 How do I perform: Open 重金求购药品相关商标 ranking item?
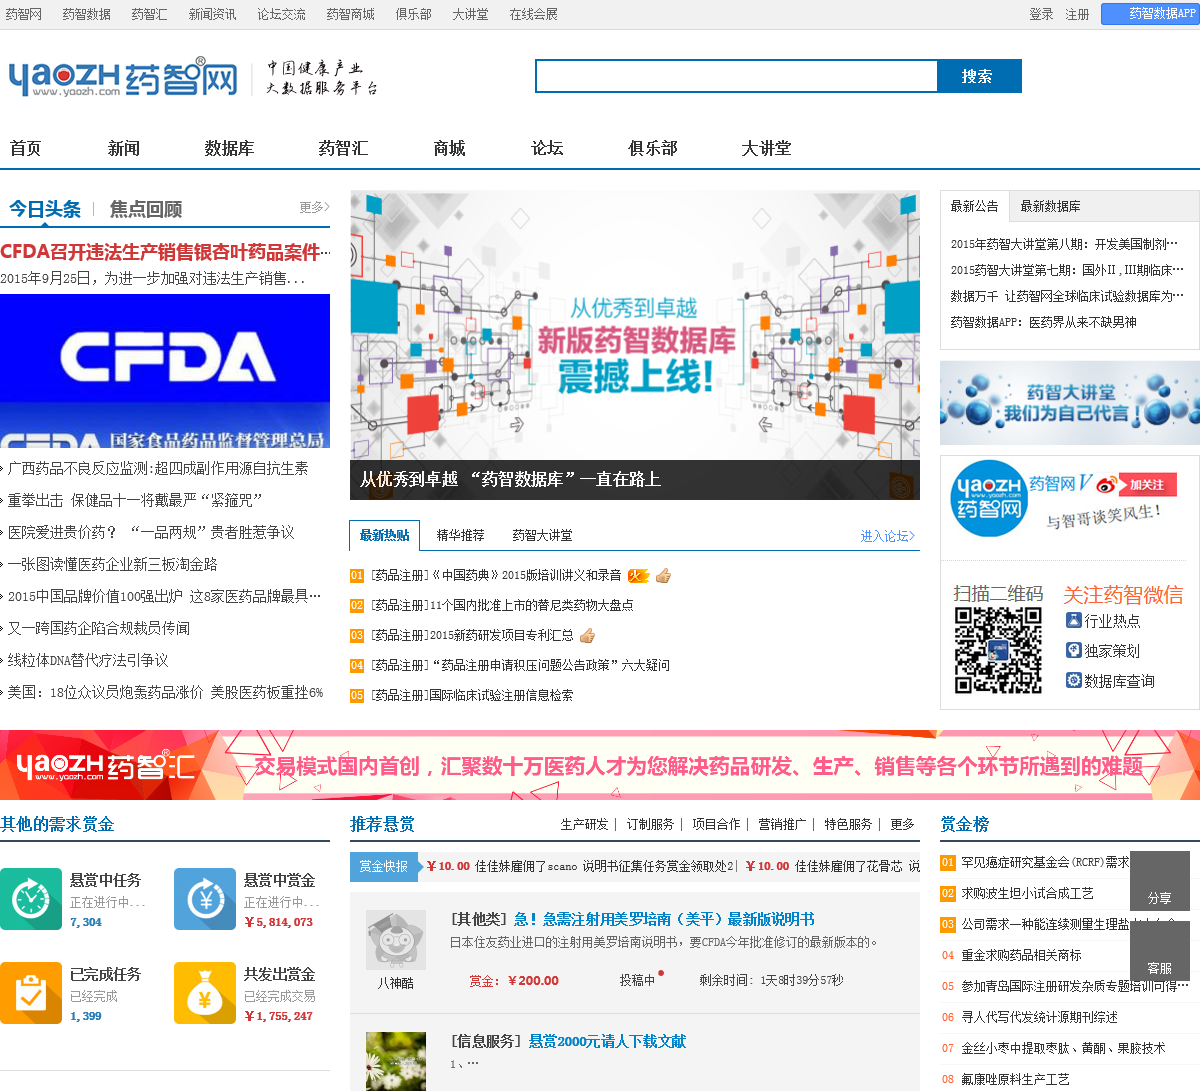coord(1021,955)
